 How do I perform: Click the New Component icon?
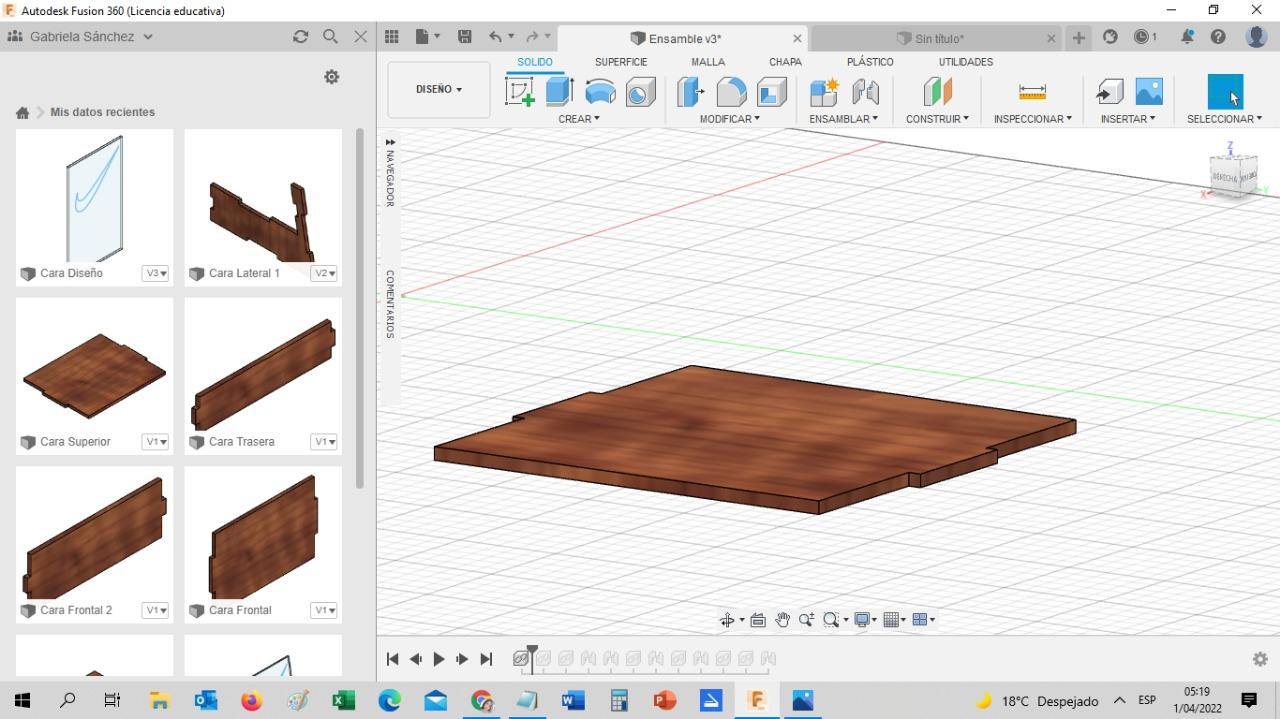point(824,92)
